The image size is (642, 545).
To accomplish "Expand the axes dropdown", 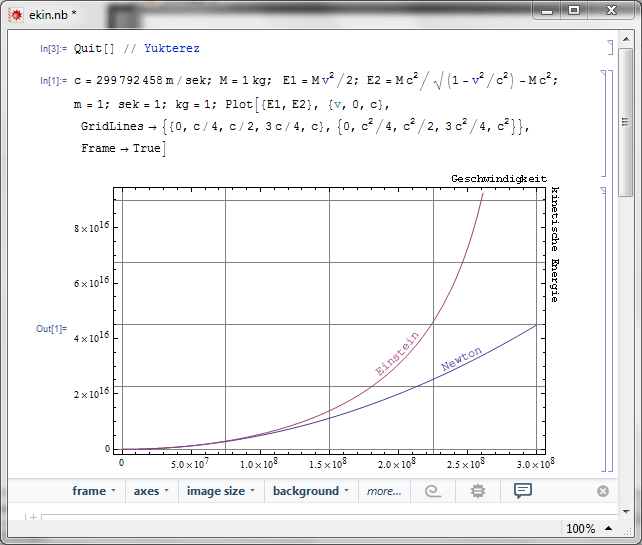I will (x=152, y=491).
